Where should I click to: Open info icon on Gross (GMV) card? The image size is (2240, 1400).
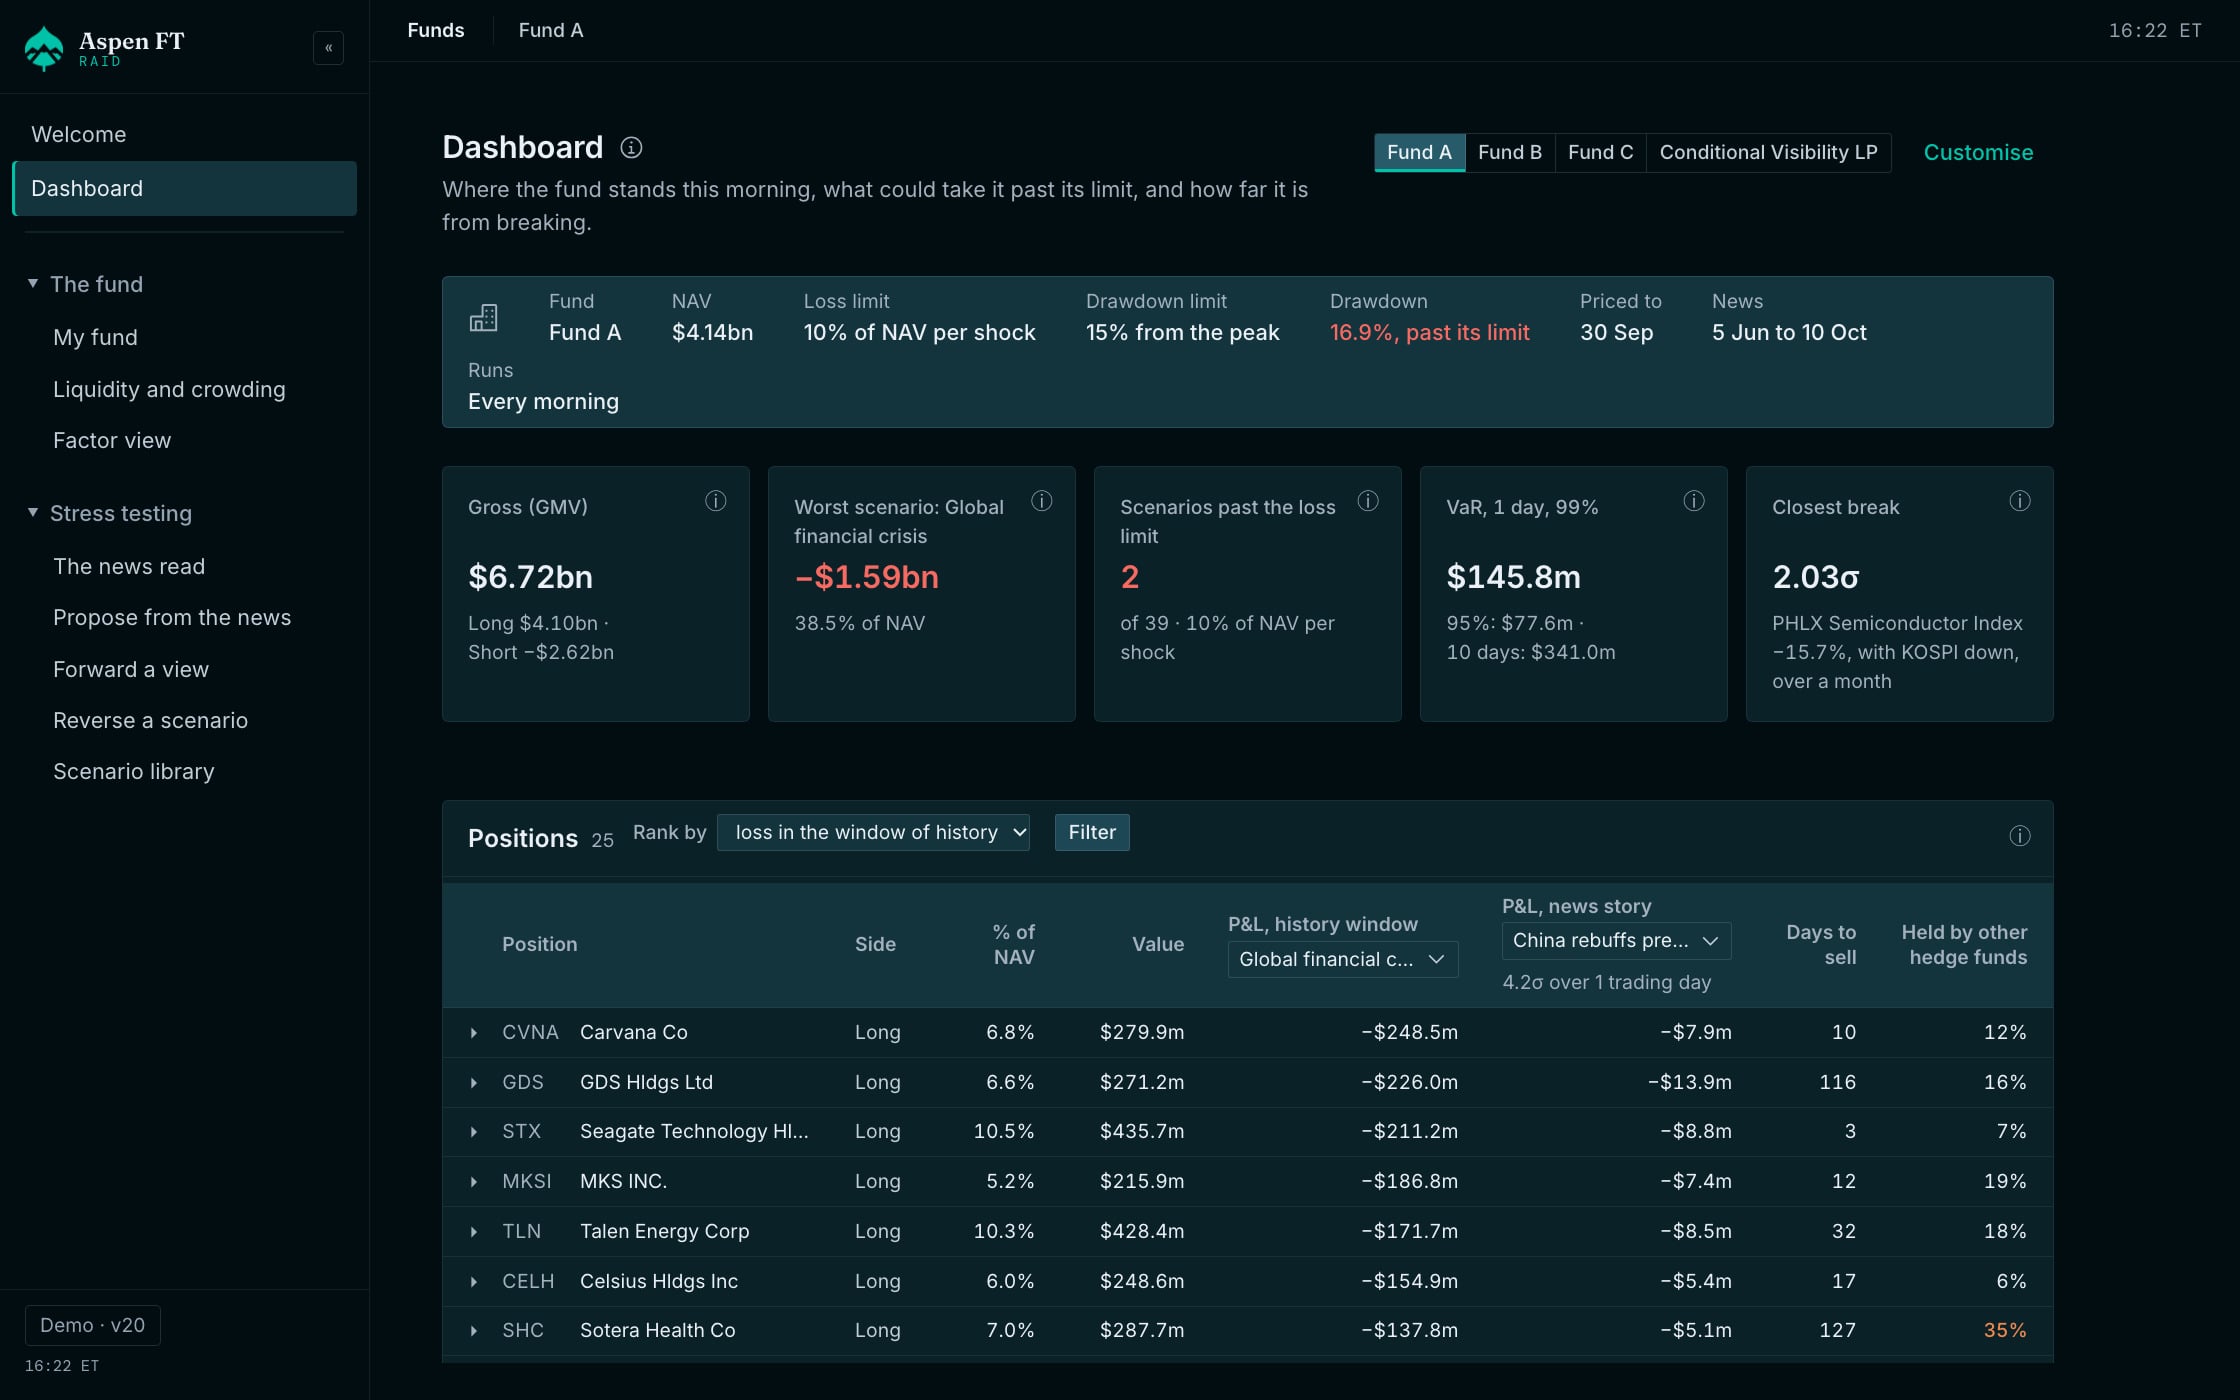click(716, 501)
